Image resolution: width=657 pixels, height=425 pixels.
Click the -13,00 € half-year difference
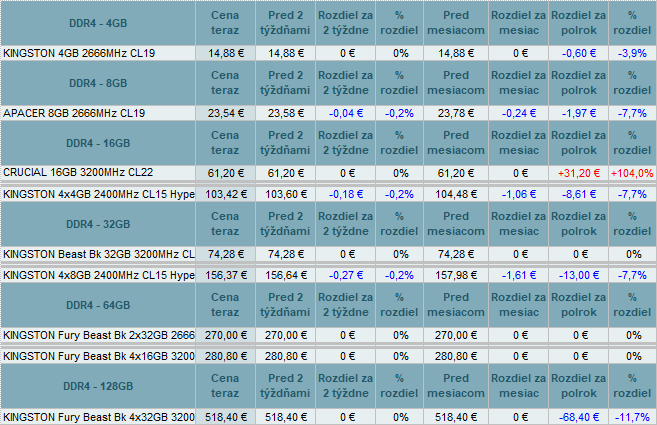click(x=579, y=275)
